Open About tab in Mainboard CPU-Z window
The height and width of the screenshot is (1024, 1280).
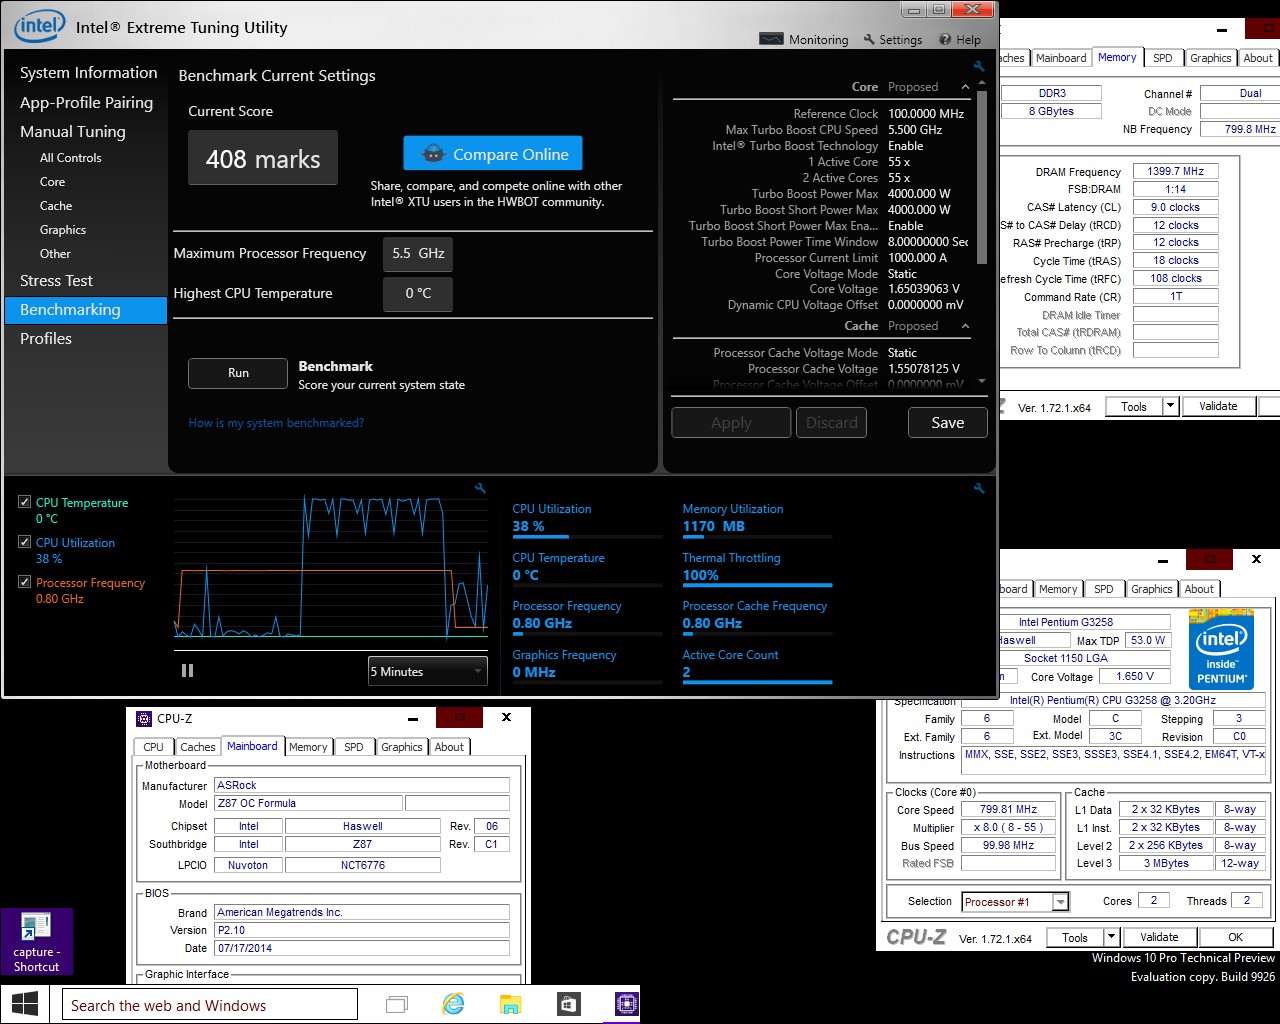(x=449, y=747)
